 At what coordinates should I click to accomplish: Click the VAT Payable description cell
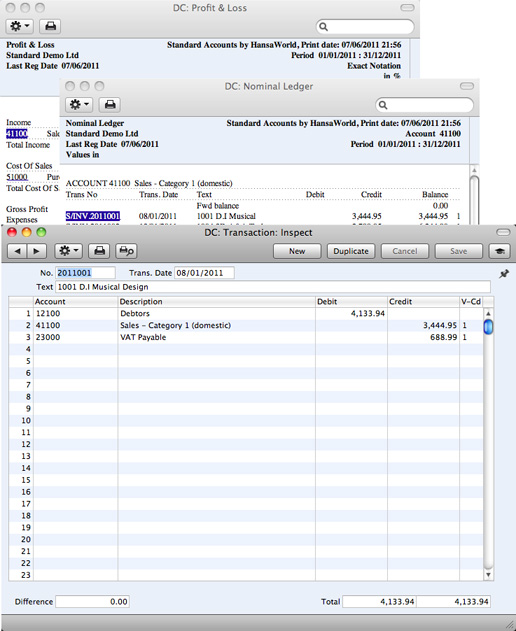point(217,337)
